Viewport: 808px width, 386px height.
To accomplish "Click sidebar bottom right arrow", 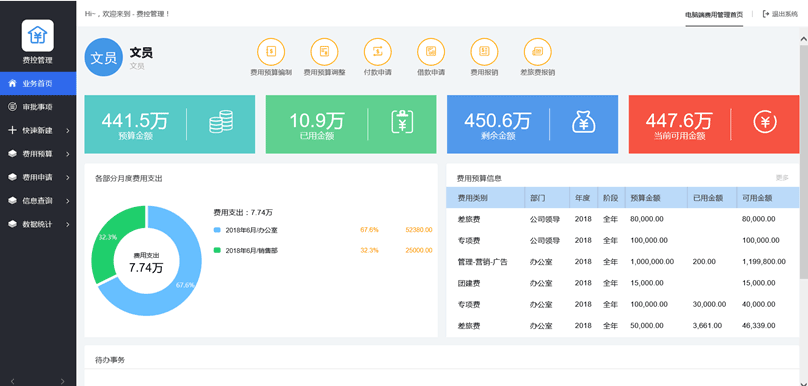I will click(63, 382).
